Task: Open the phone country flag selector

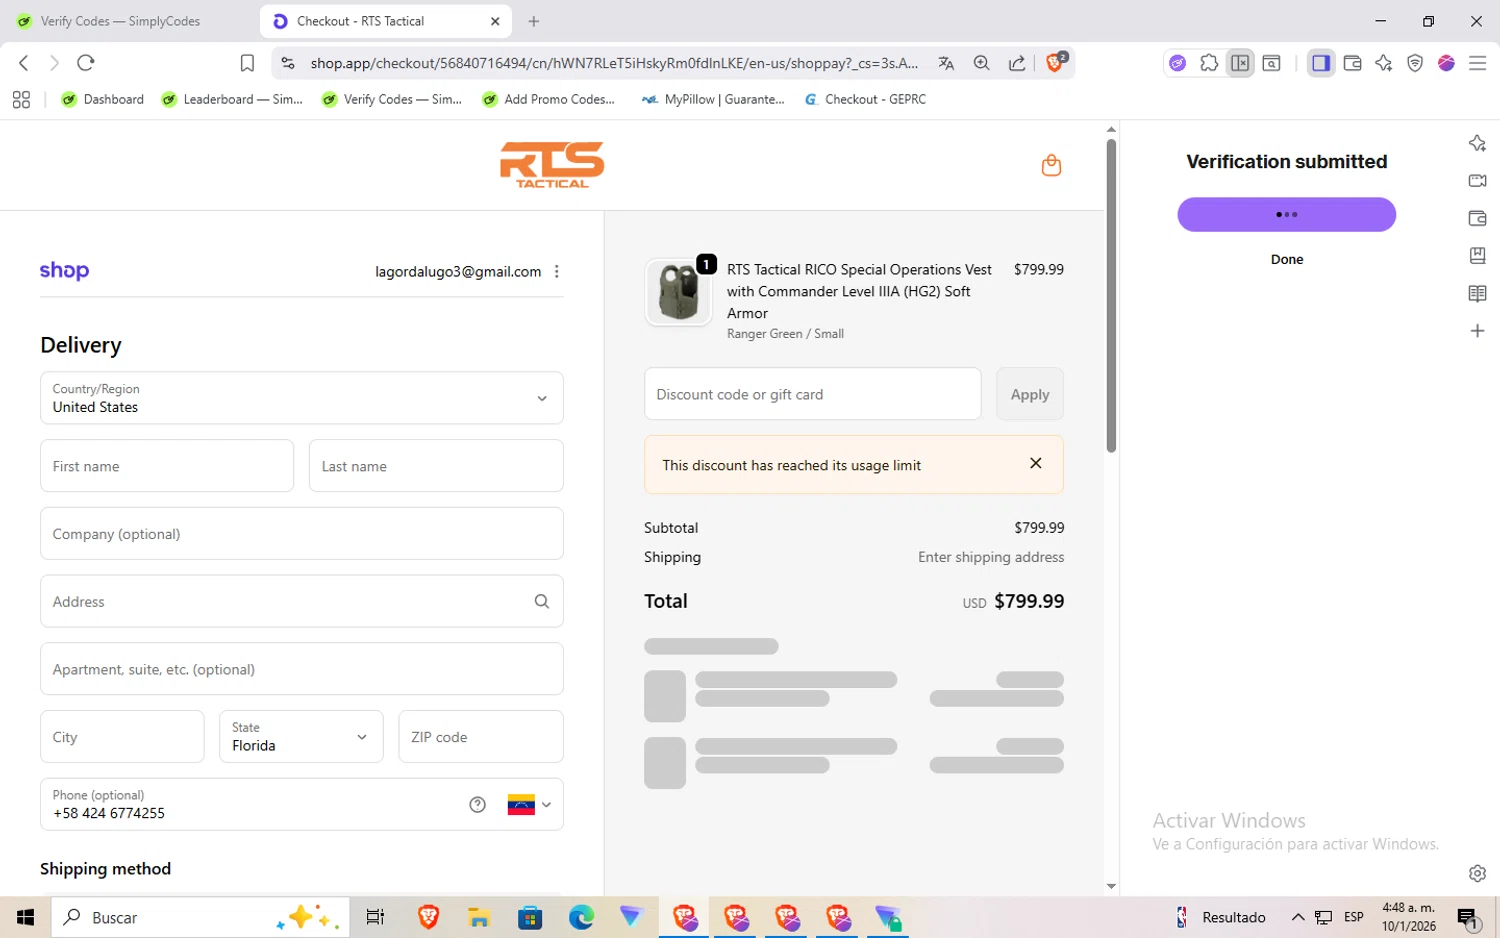Action: 530,805
